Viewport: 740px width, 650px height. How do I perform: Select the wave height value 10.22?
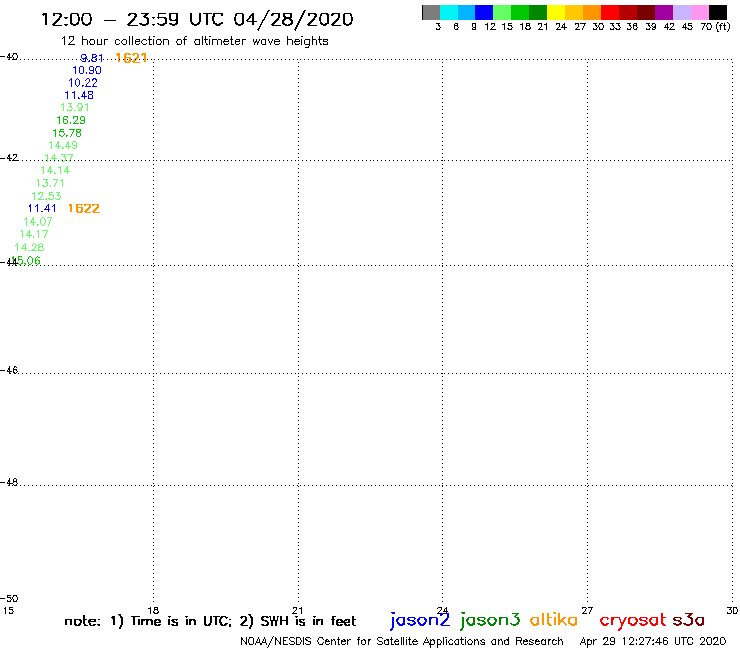[83, 83]
